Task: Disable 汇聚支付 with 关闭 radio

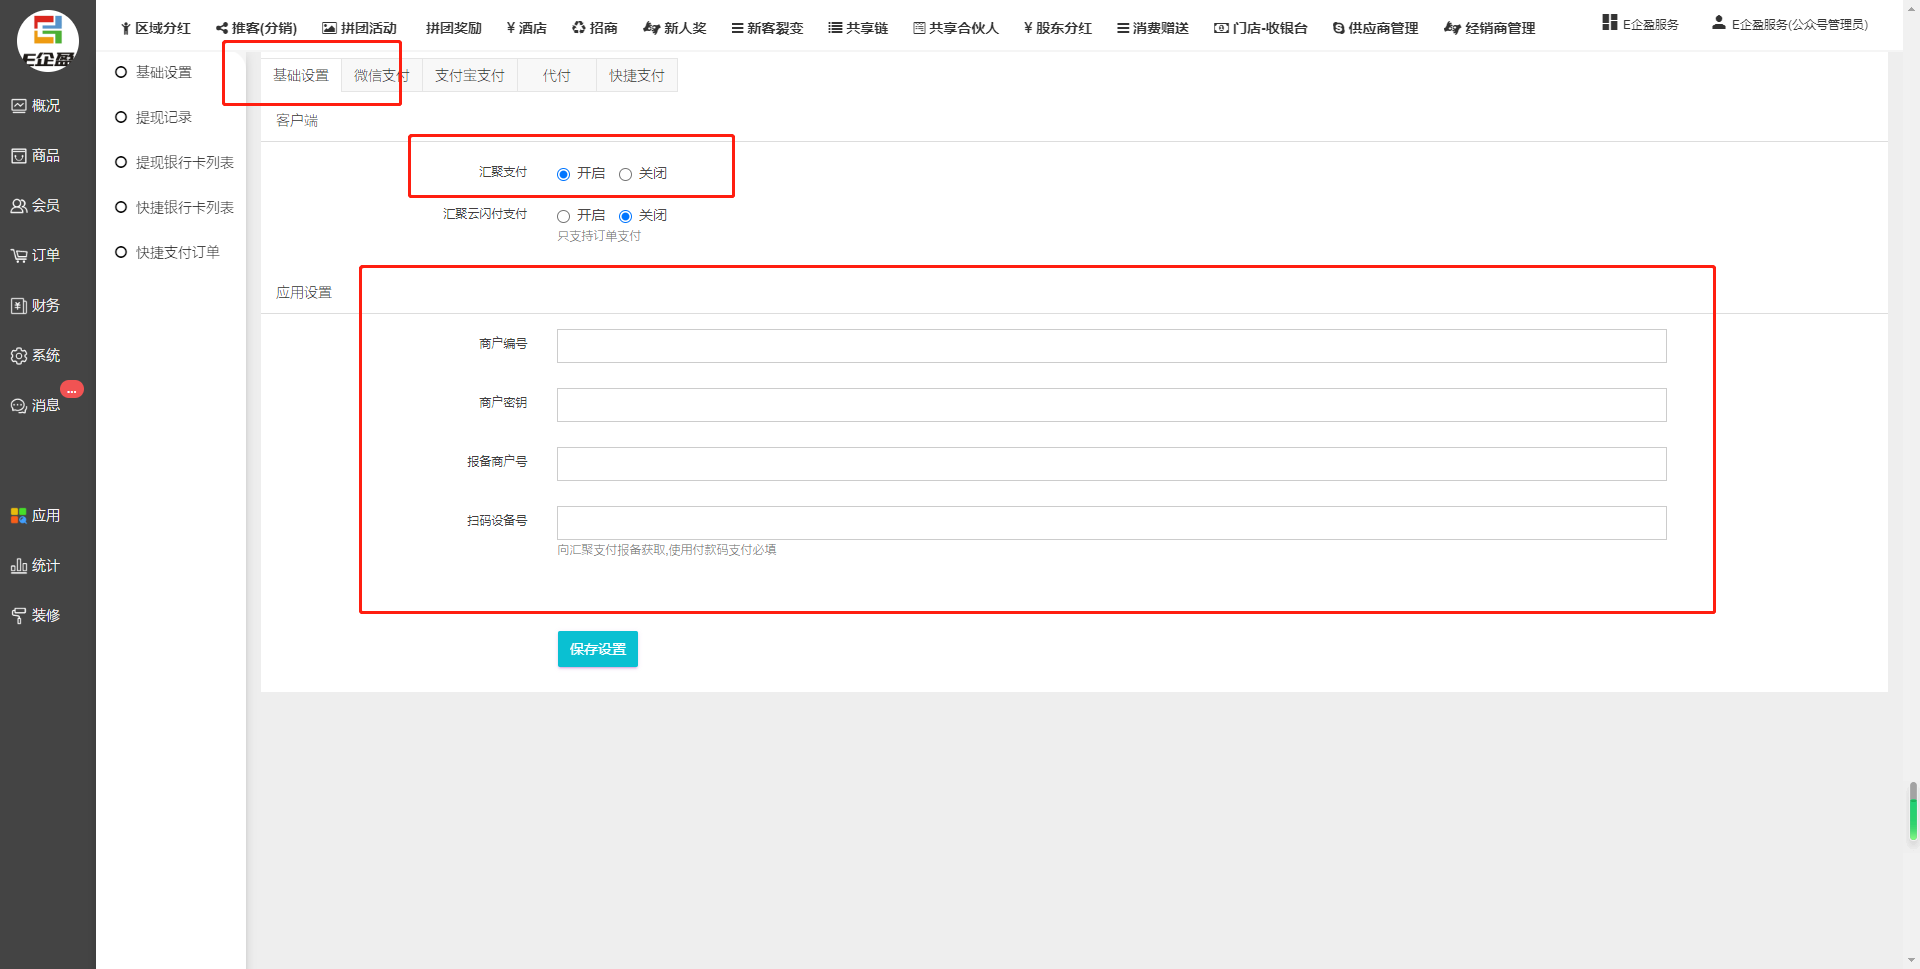Action: coord(626,174)
